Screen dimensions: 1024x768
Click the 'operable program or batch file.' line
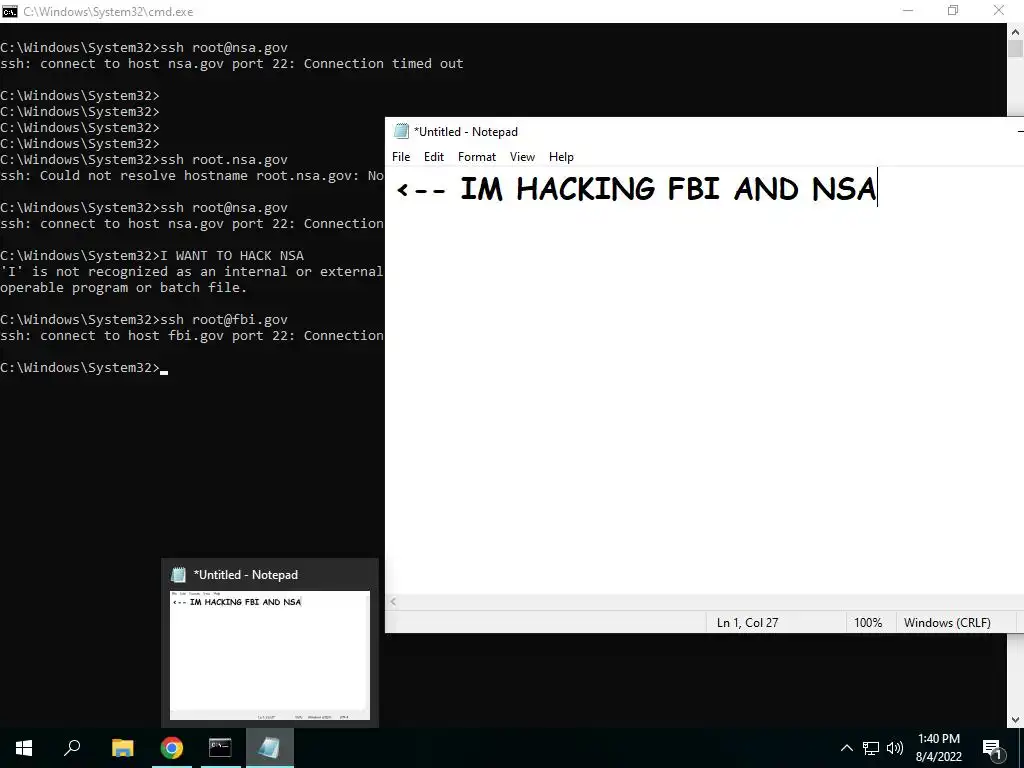123,287
